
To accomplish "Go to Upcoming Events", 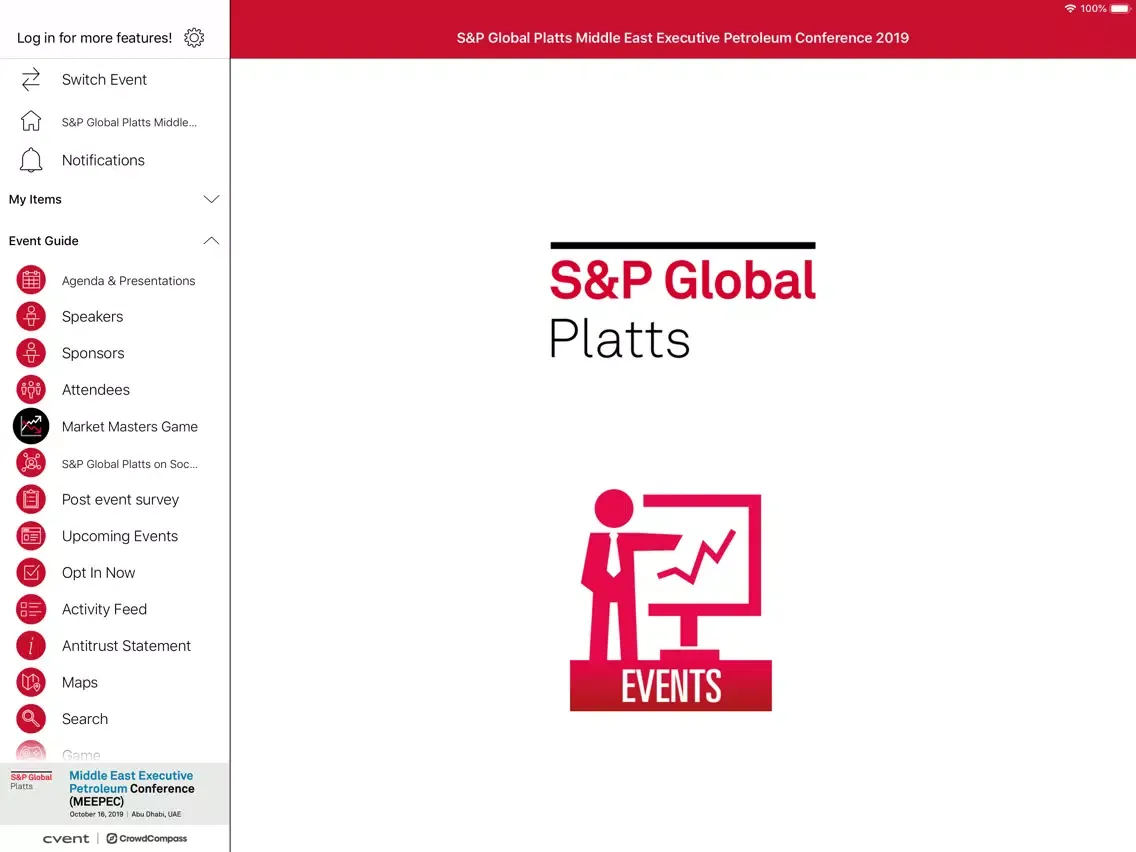I will pyautogui.click(x=120, y=537).
